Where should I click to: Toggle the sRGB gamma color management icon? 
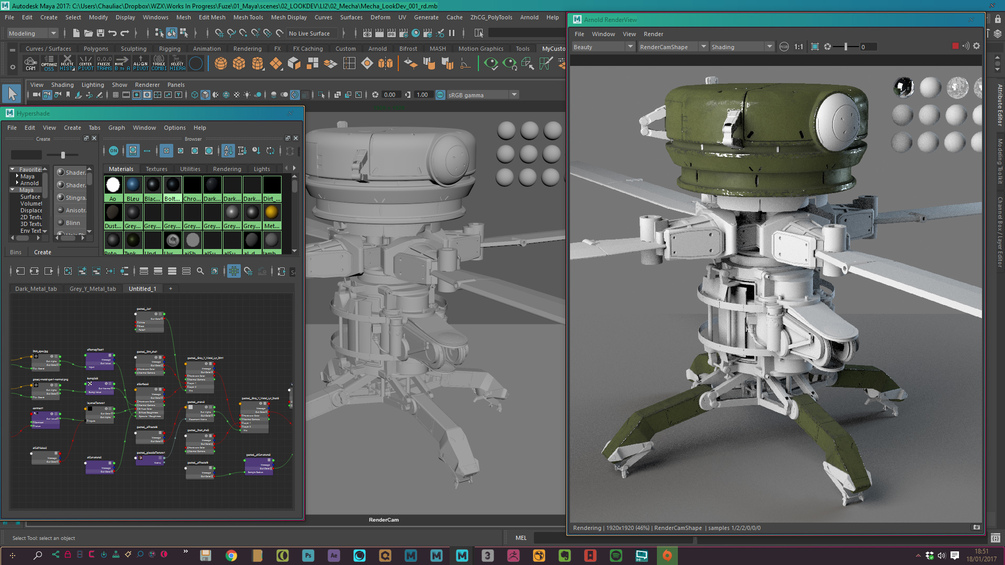[x=440, y=94]
